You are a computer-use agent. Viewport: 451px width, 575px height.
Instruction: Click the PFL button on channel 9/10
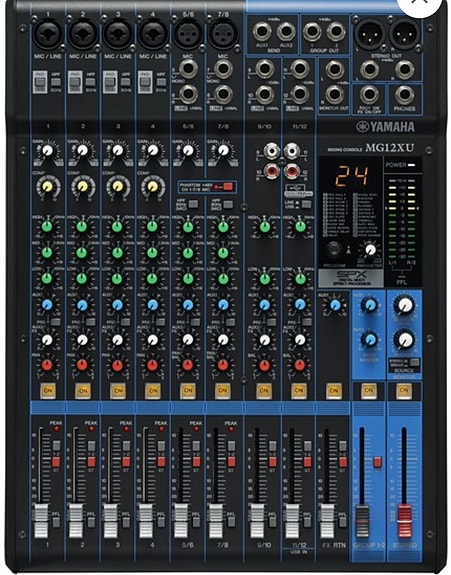[x=272, y=522]
